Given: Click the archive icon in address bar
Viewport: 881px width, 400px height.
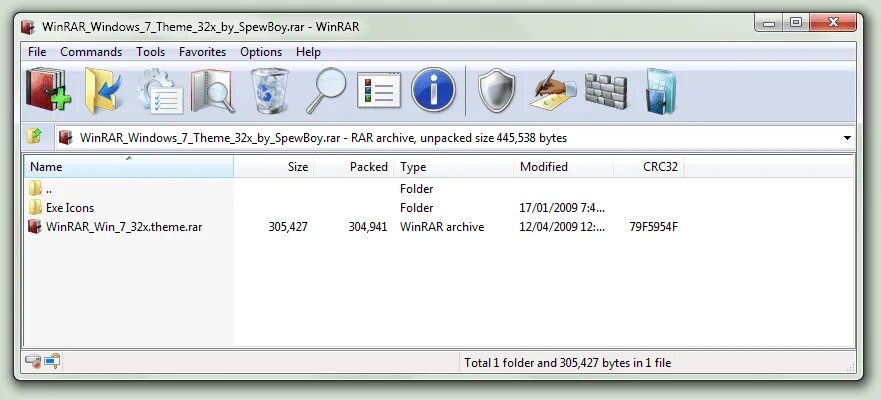Looking at the screenshot, I should [66, 138].
